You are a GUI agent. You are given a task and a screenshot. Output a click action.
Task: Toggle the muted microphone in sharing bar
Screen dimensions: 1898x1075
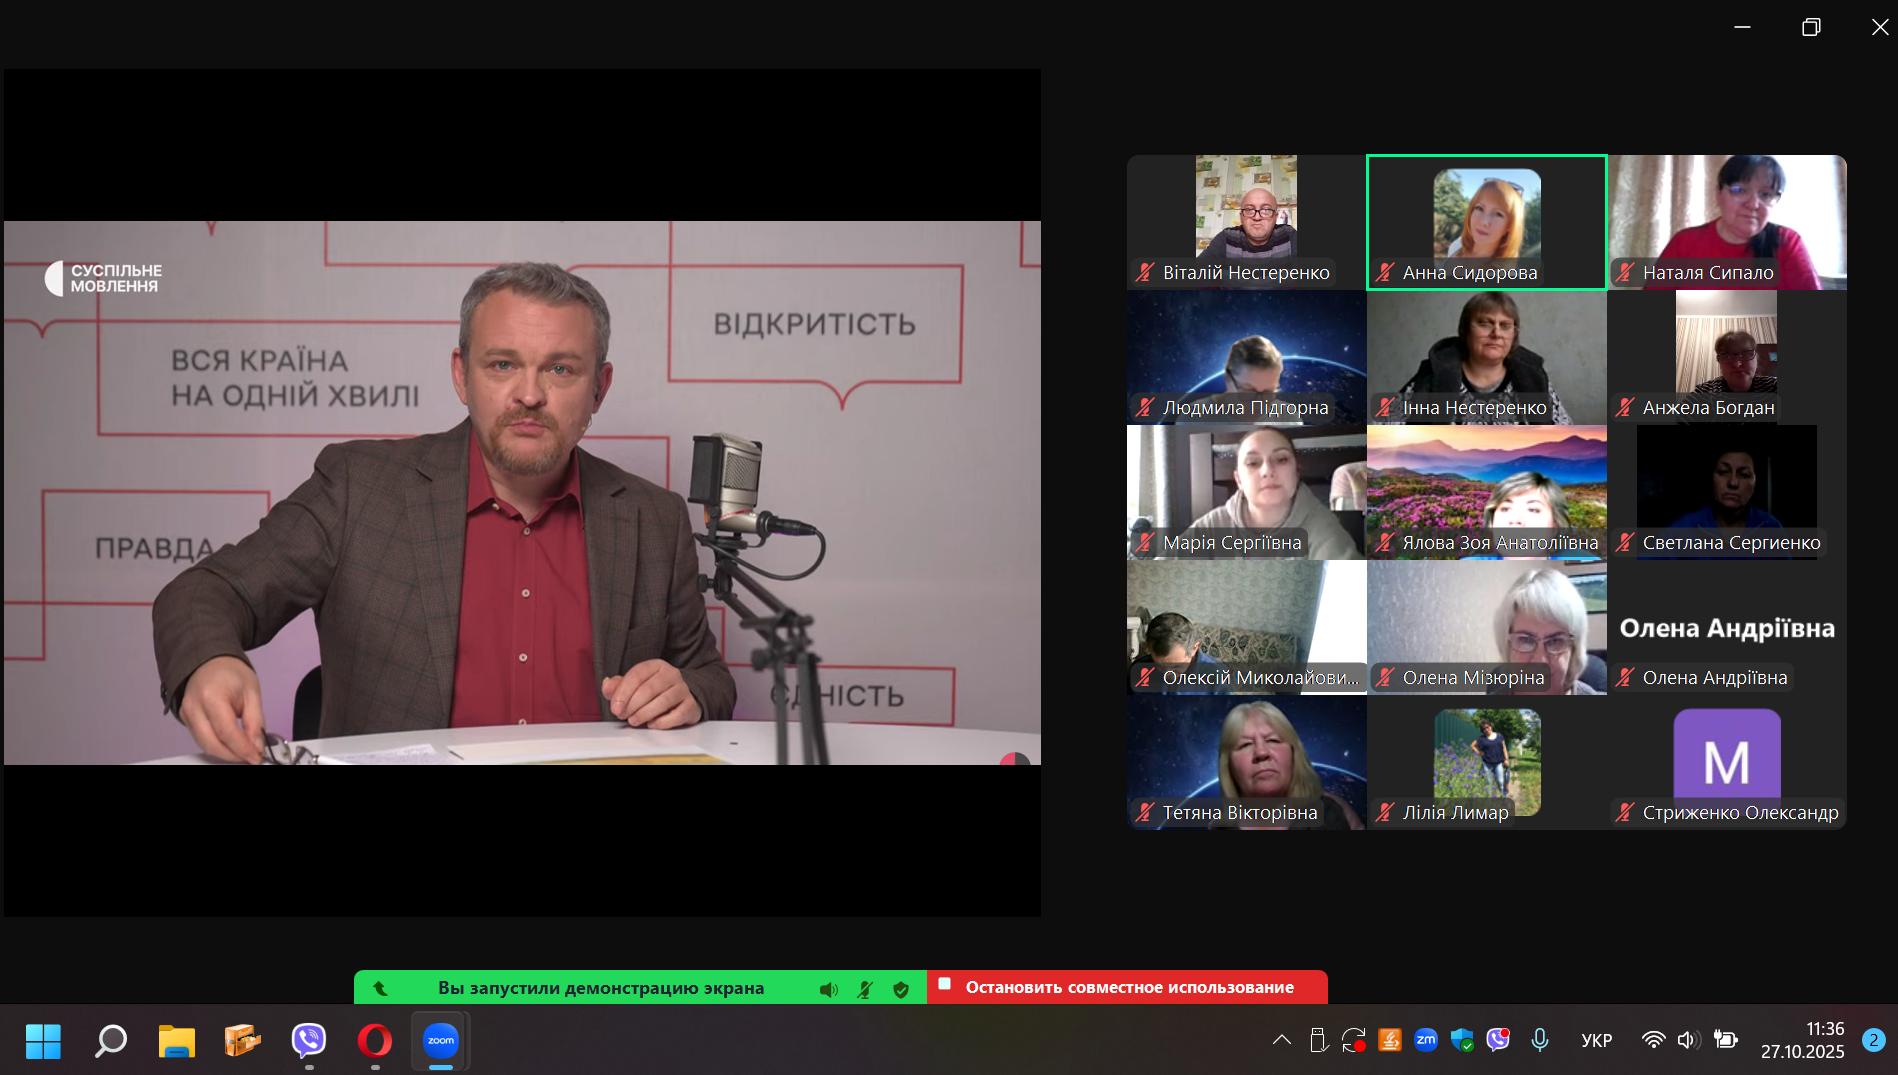click(865, 989)
